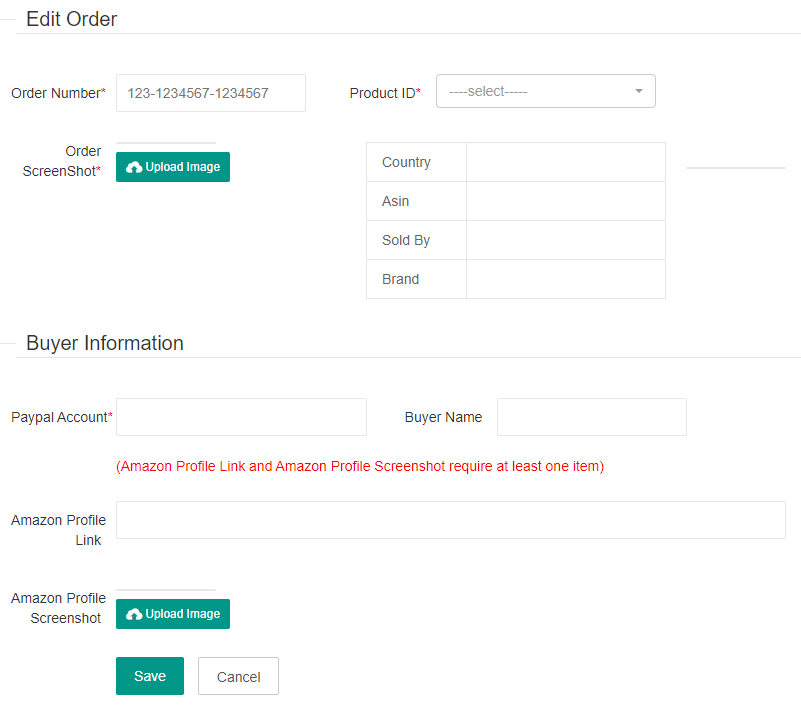Click the red Amazon Profile requirement note
Image resolution: width=801 pixels, height=718 pixels.
(x=360, y=466)
